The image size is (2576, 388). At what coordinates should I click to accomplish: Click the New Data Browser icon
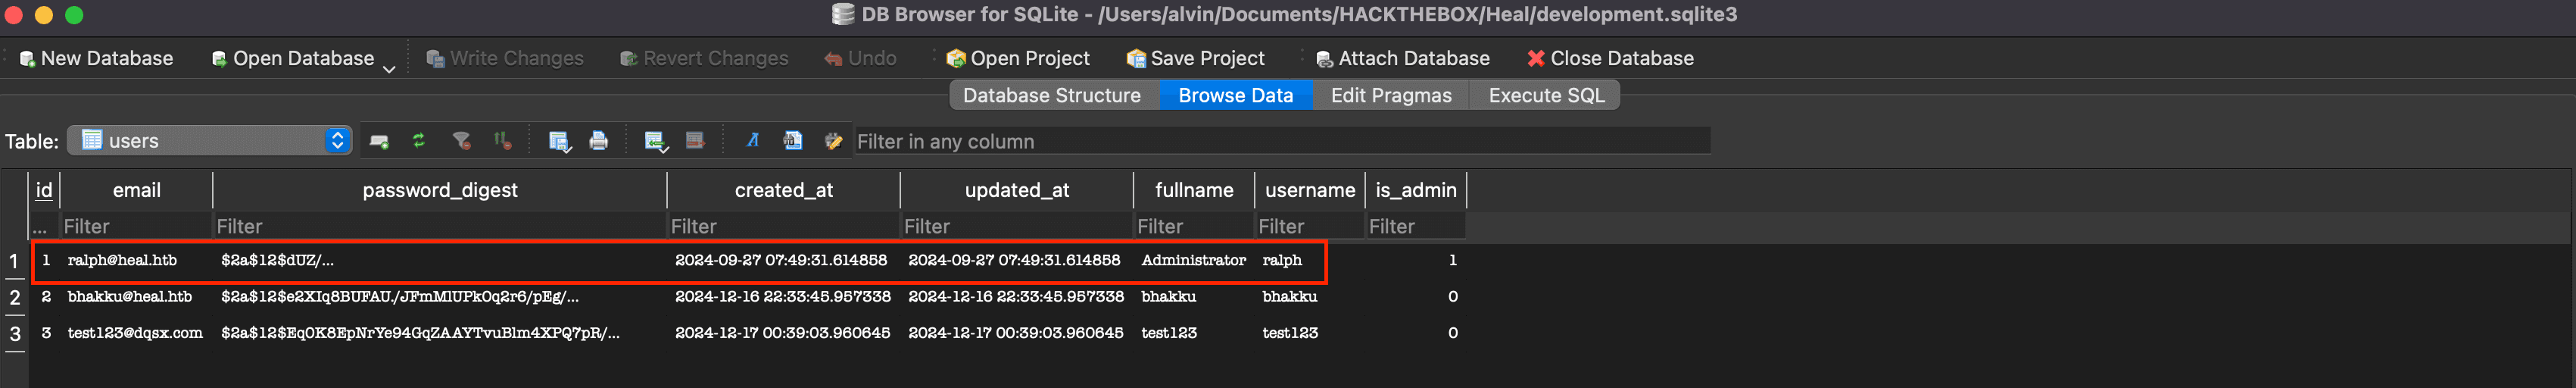click(378, 141)
